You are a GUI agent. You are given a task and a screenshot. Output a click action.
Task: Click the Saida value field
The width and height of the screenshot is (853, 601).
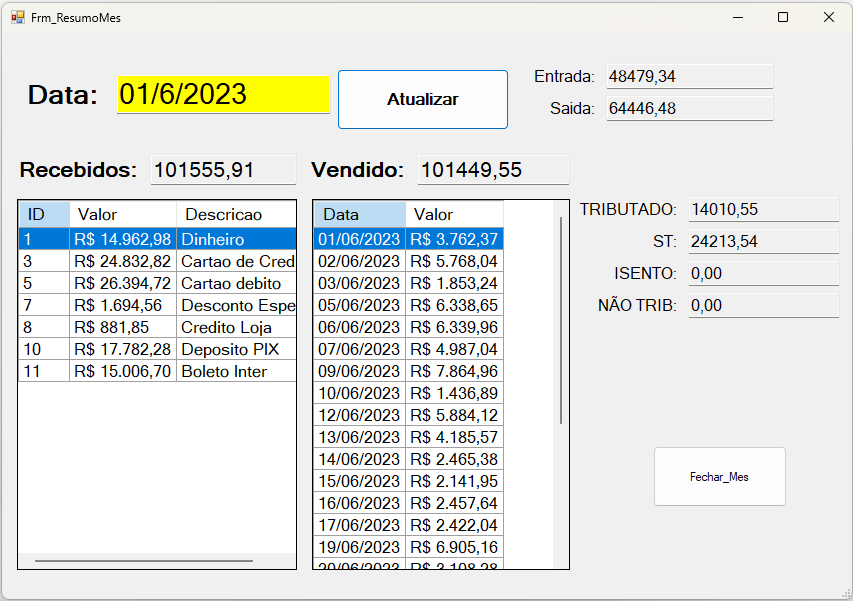(x=689, y=108)
